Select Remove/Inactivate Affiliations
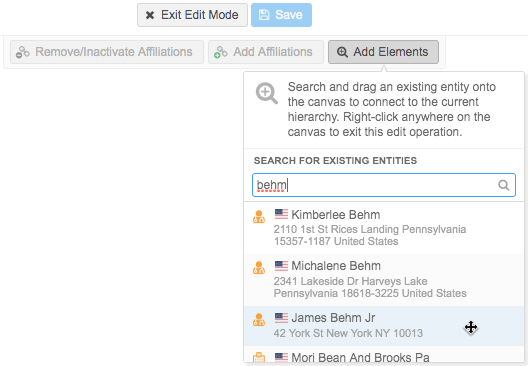Screen dimensions: 528x366 click(x=107, y=52)
